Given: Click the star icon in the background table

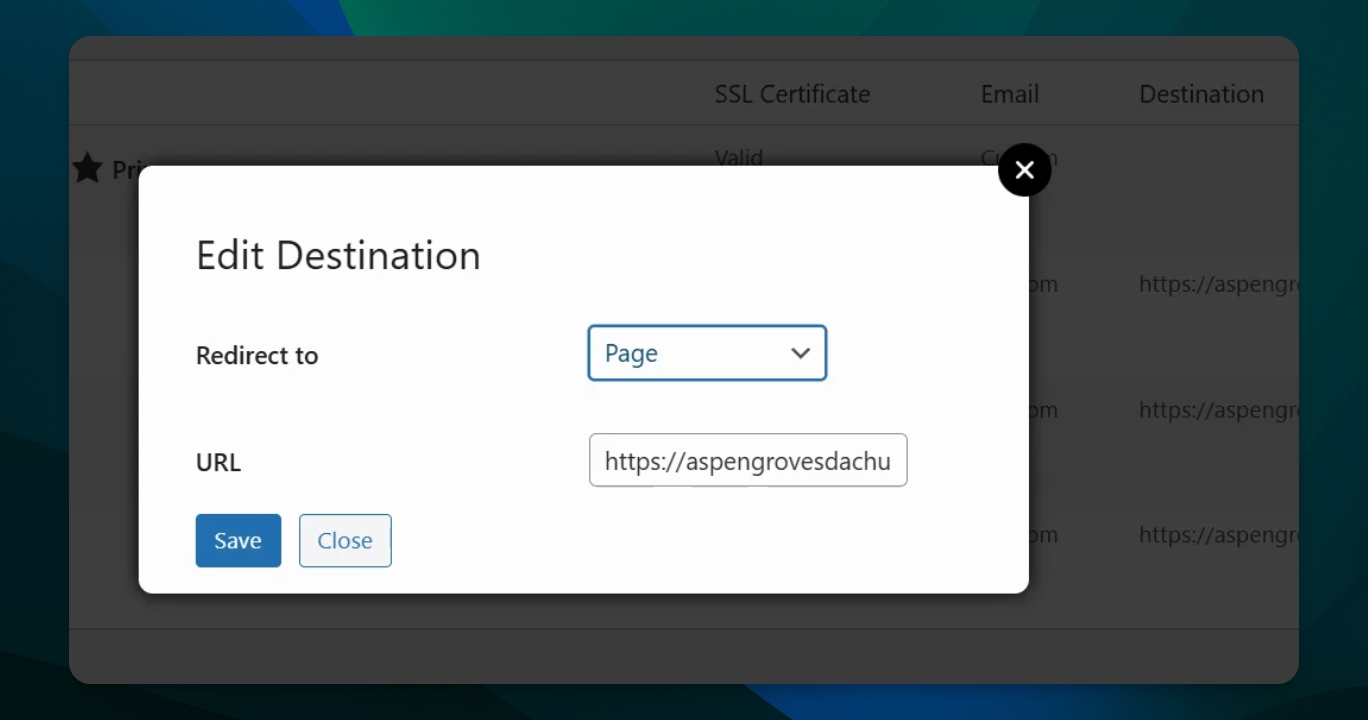Looking at the screenshot, I should [x=88, y=168].
